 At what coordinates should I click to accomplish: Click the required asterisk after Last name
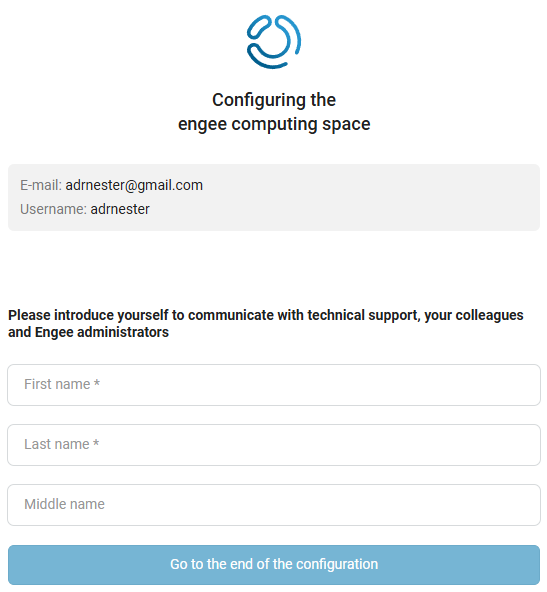[96, 443]
